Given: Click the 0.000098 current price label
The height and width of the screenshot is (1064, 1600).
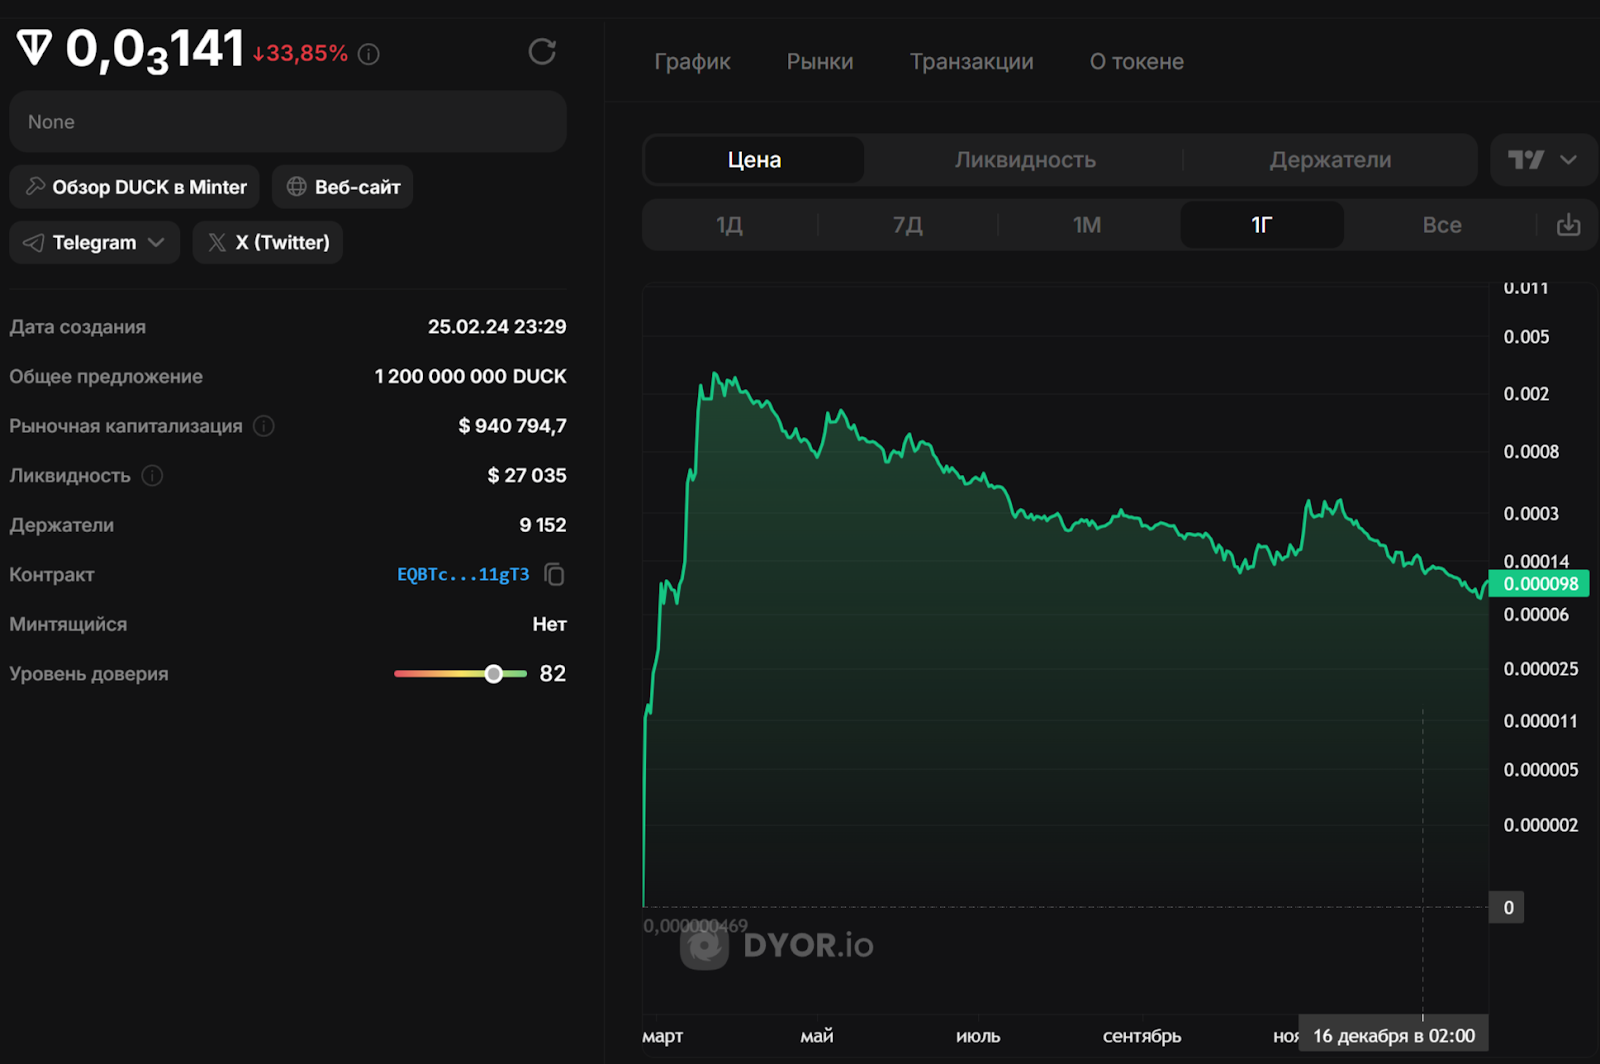Looking at the screenshot, I should click(1540, 584).
